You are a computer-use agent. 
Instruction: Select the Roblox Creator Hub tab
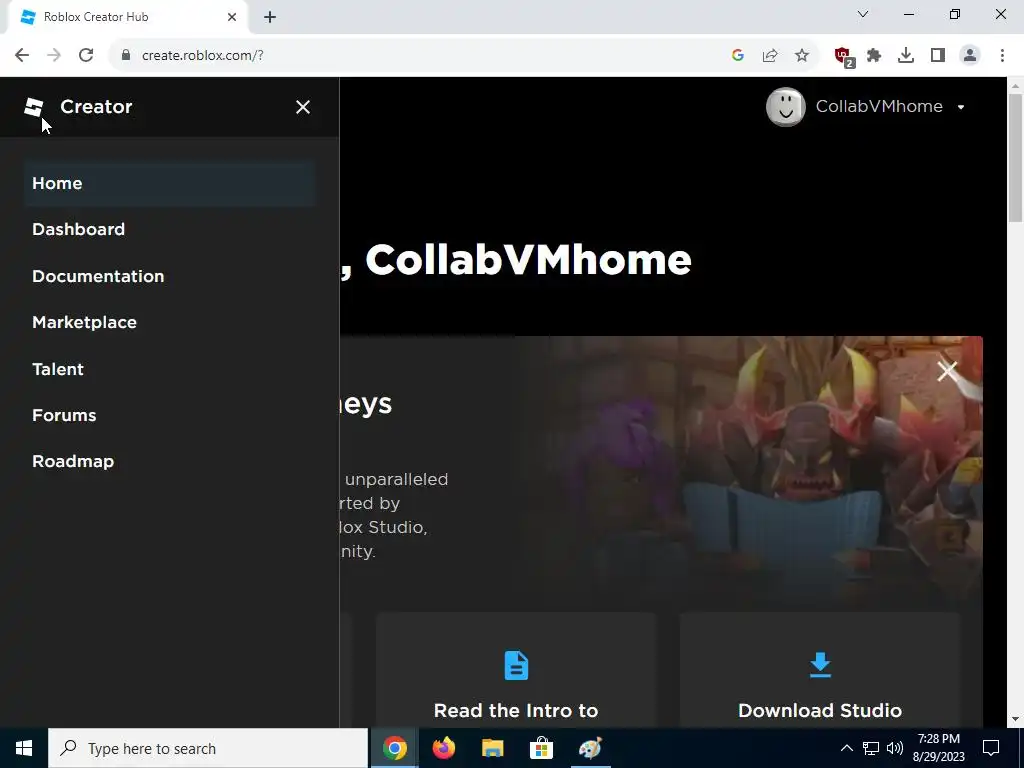click(x=127, y=17)
